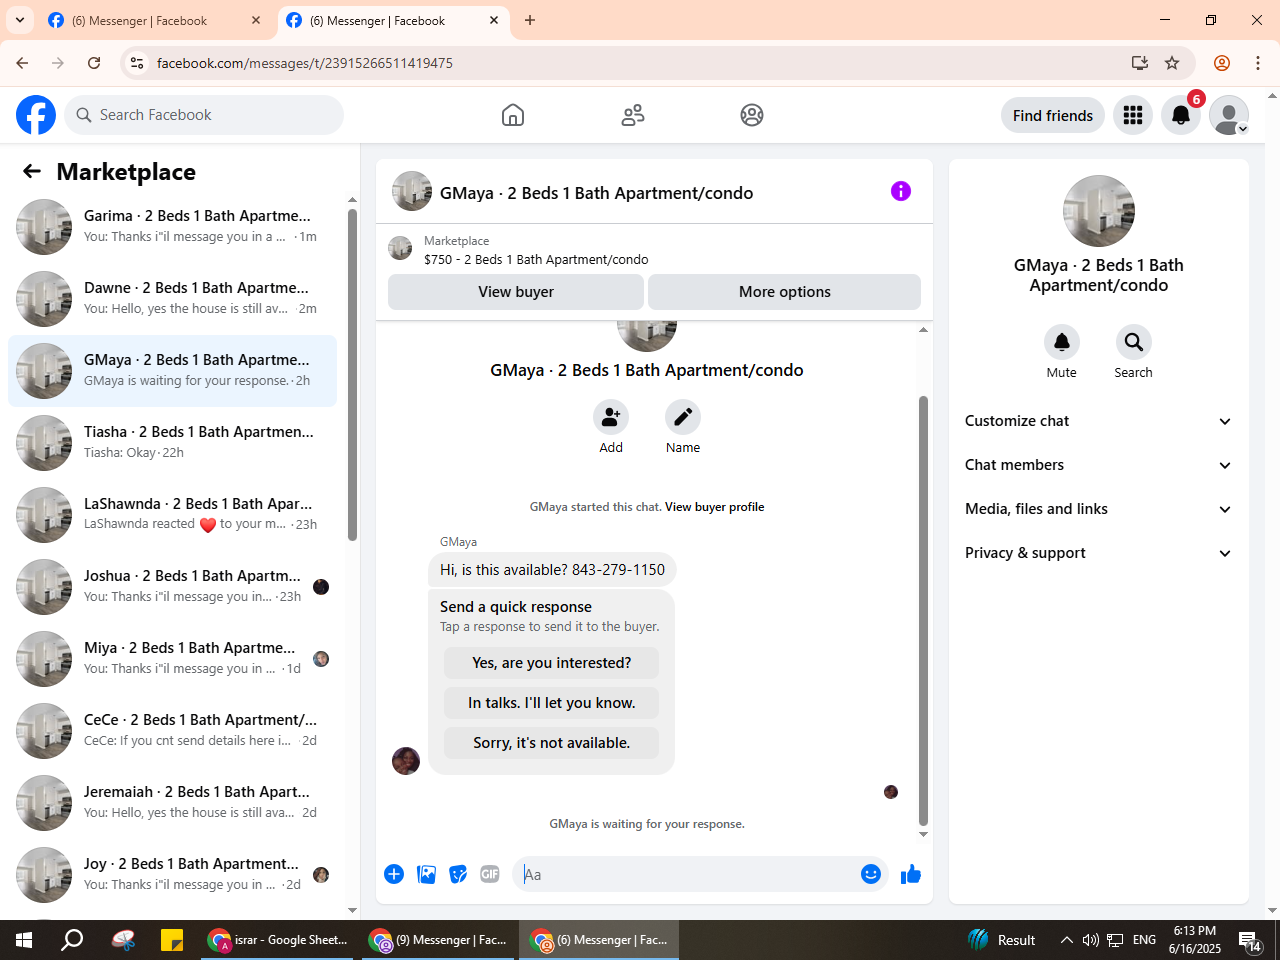Click the conversation list scrollbar
Image resolution: width=1280 pixels, height=960 pixels.
(x=352, y=375)
